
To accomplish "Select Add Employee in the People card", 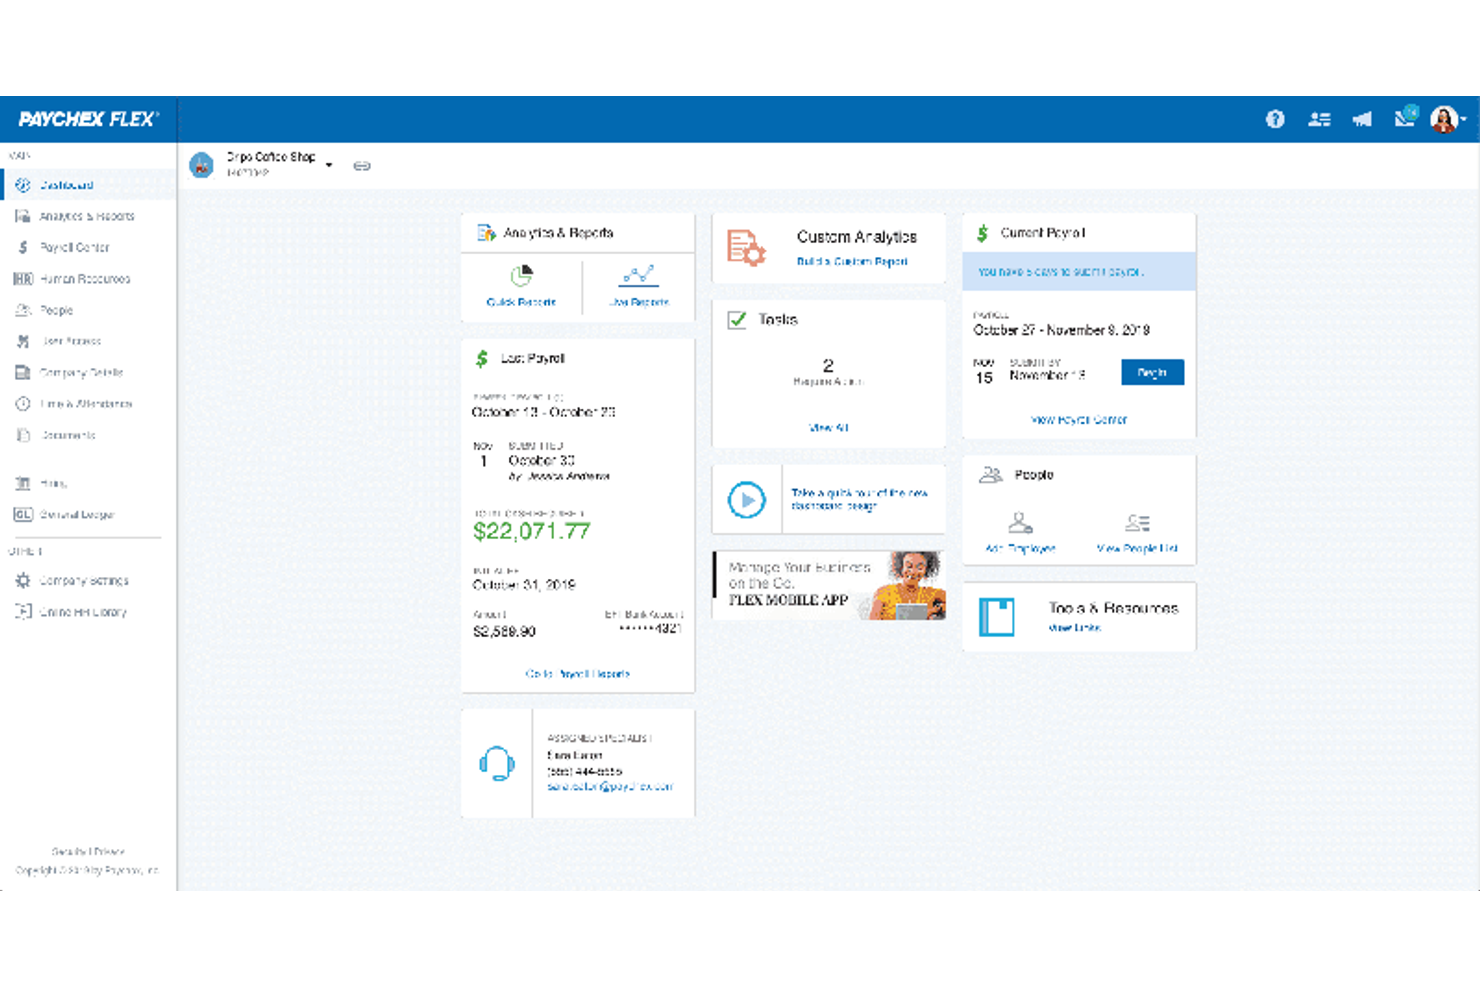I will 1020,530.
